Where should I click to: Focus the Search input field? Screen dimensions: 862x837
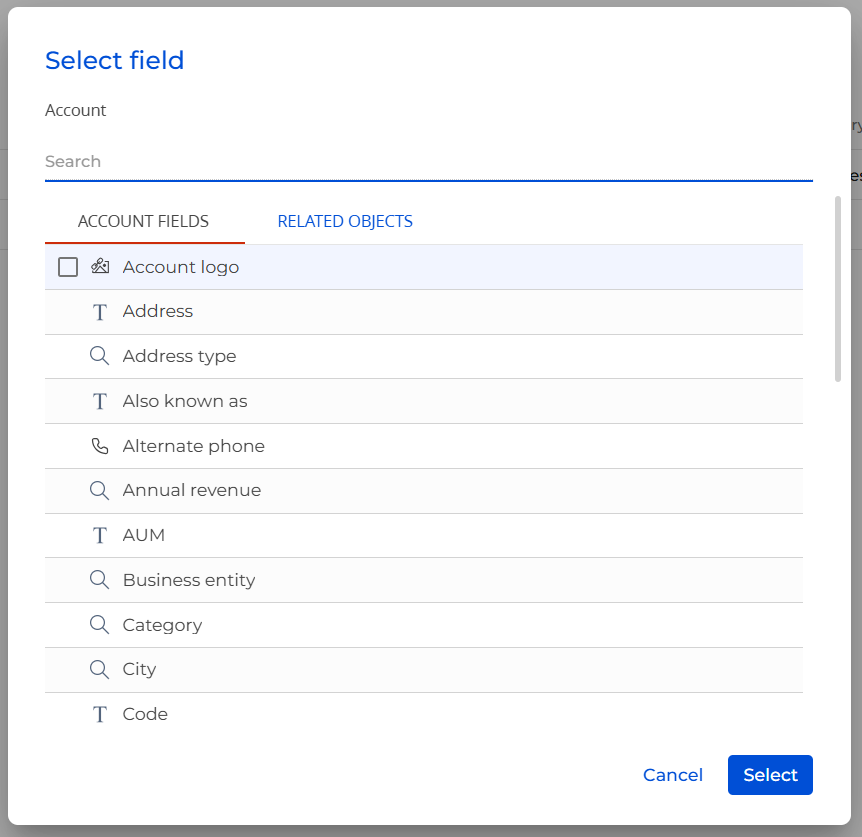pos(429,162)
